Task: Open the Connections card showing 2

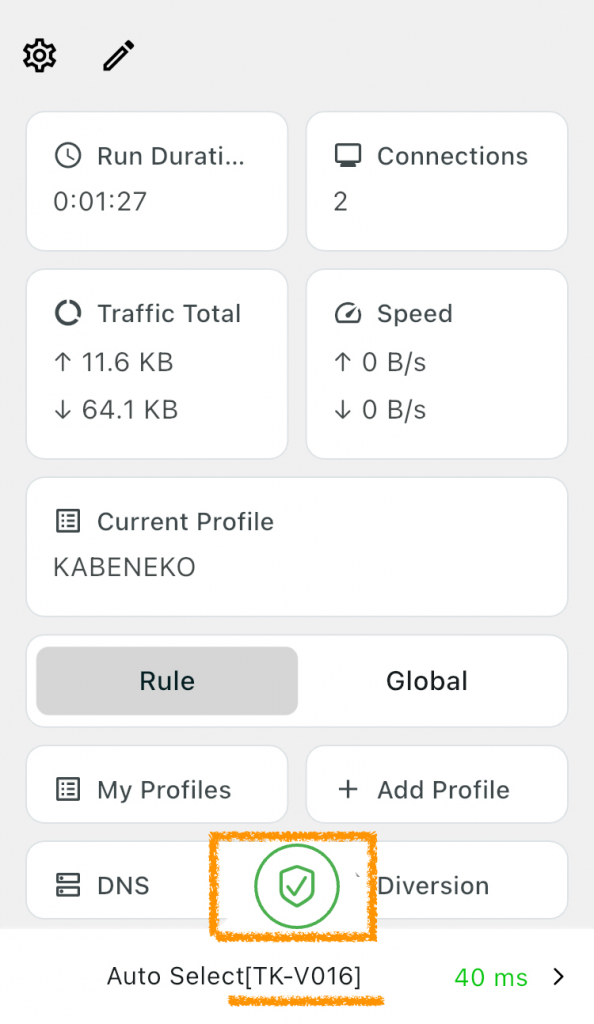Action: pos(437,181)
